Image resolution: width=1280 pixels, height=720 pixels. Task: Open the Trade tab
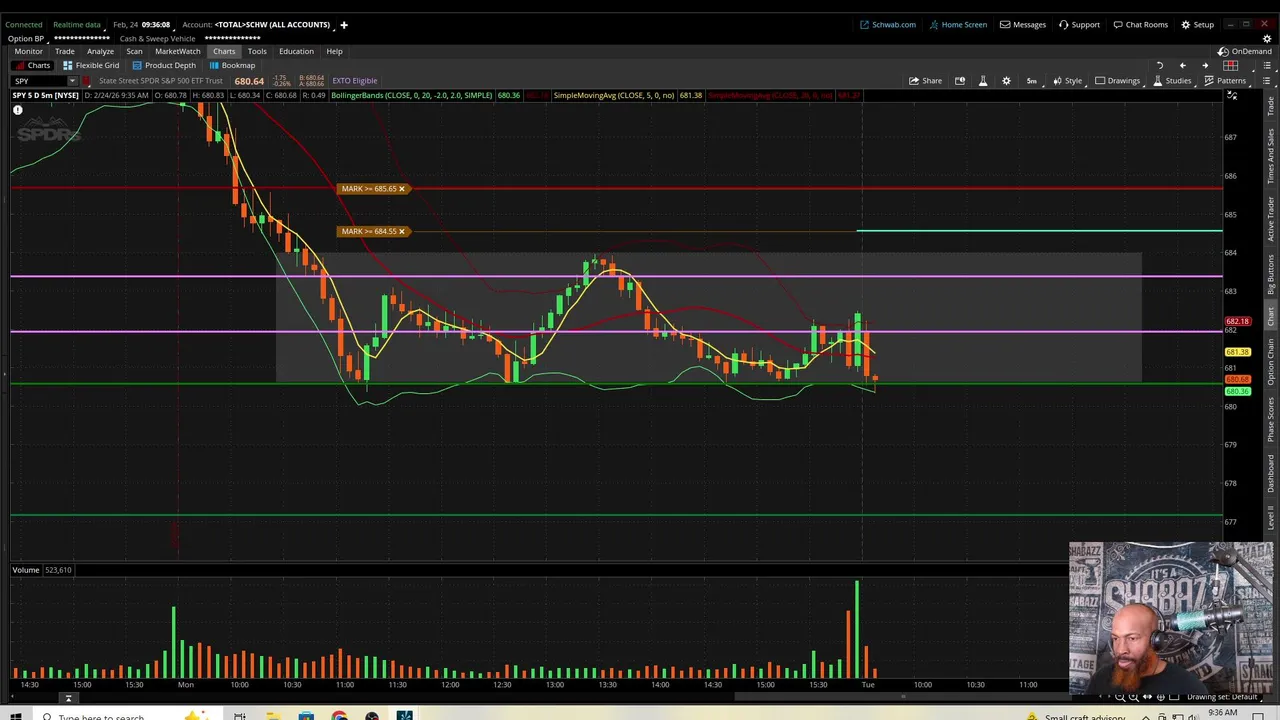point(64,51)
